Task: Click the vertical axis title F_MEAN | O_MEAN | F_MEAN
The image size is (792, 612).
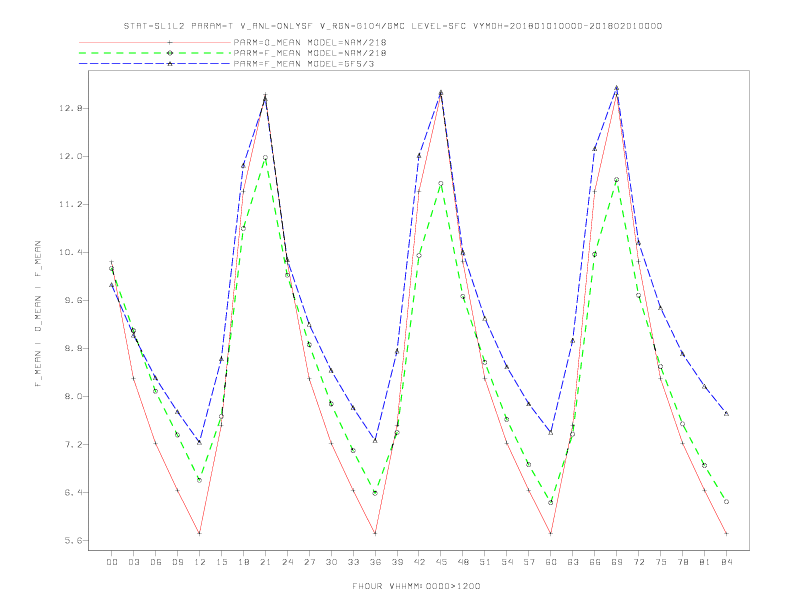Action: click(38, 314)
